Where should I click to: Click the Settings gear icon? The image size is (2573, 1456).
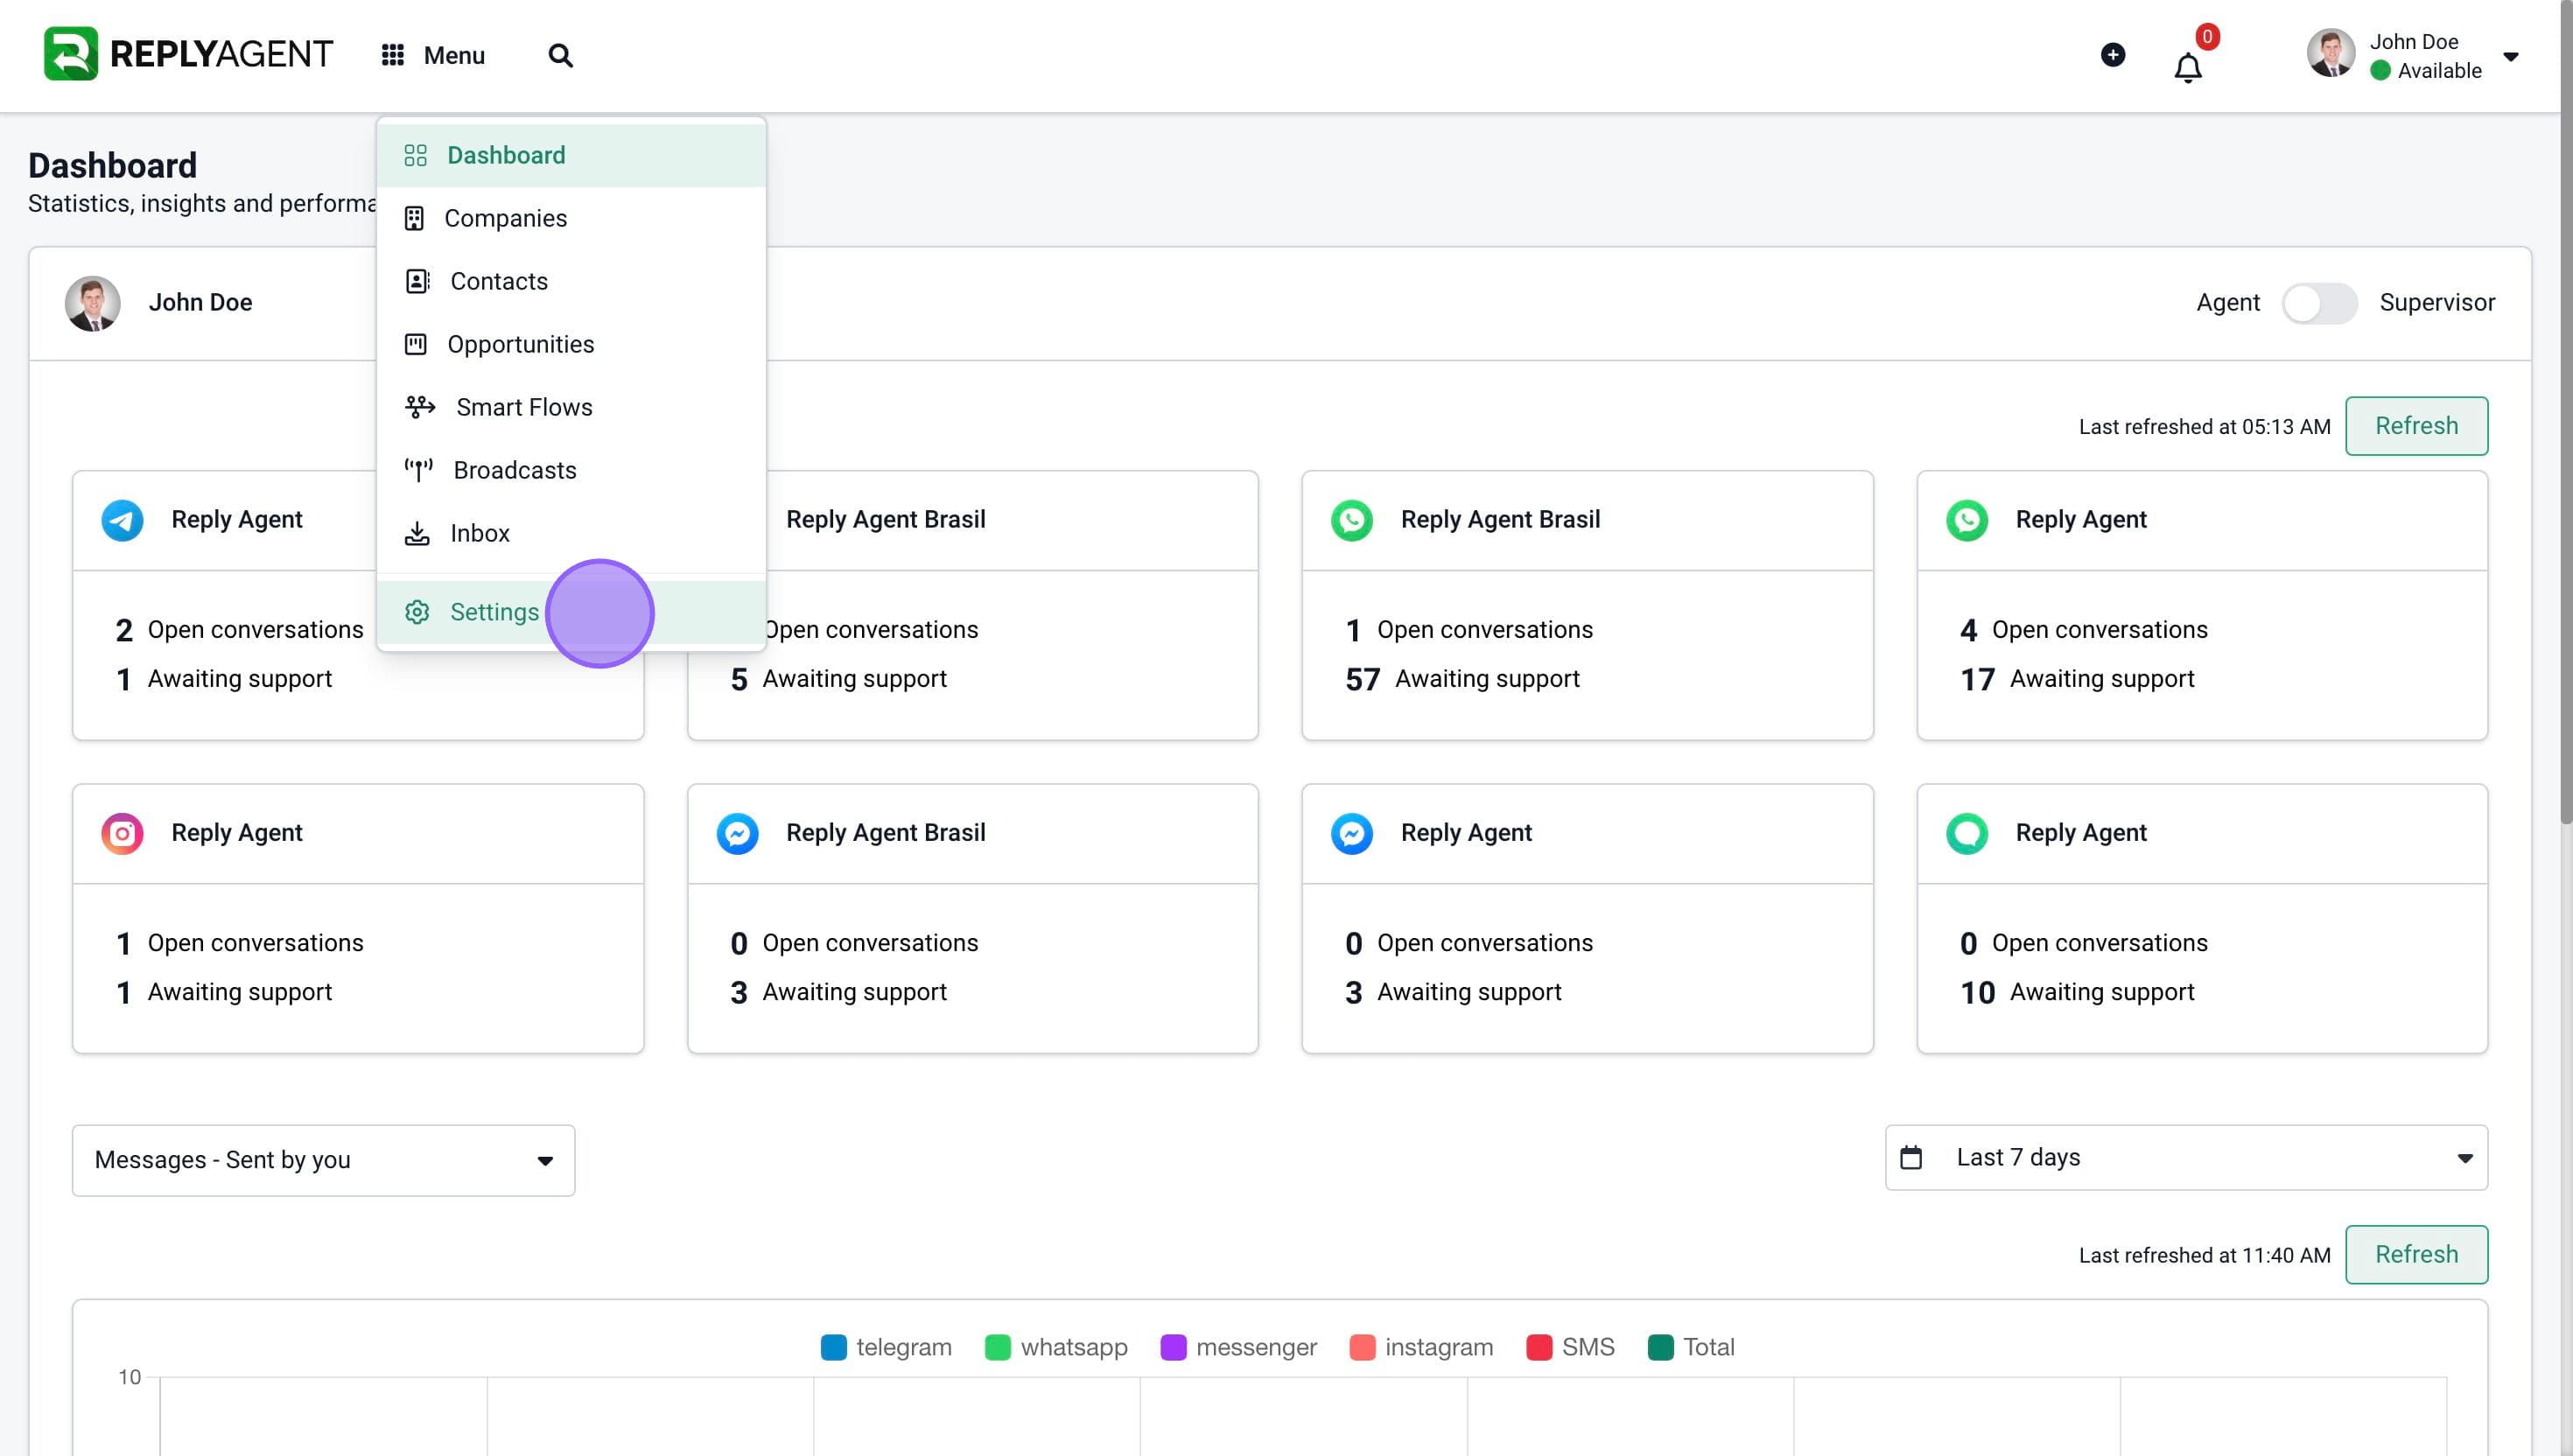(x=417, y=612)
